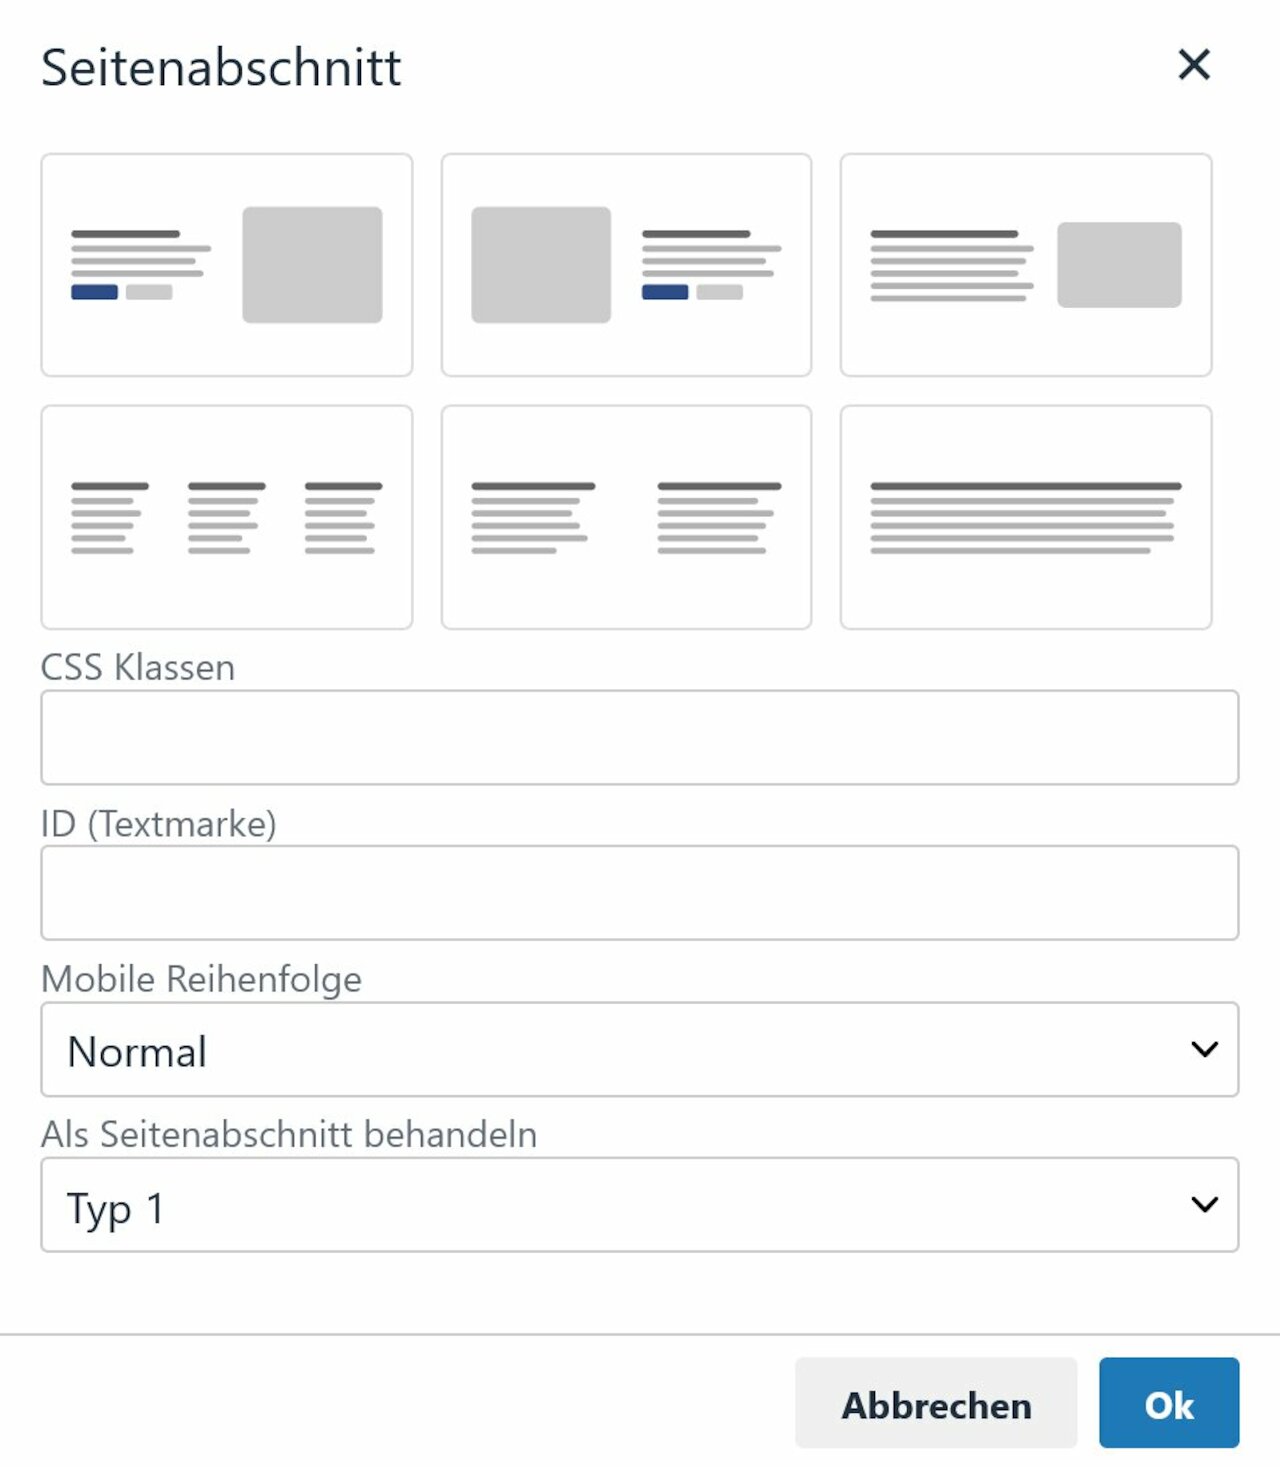This screenshot has height=1467, width=1280.
Task: Click the chevron arrow beside Normal
Action: pos(1204,1049)
